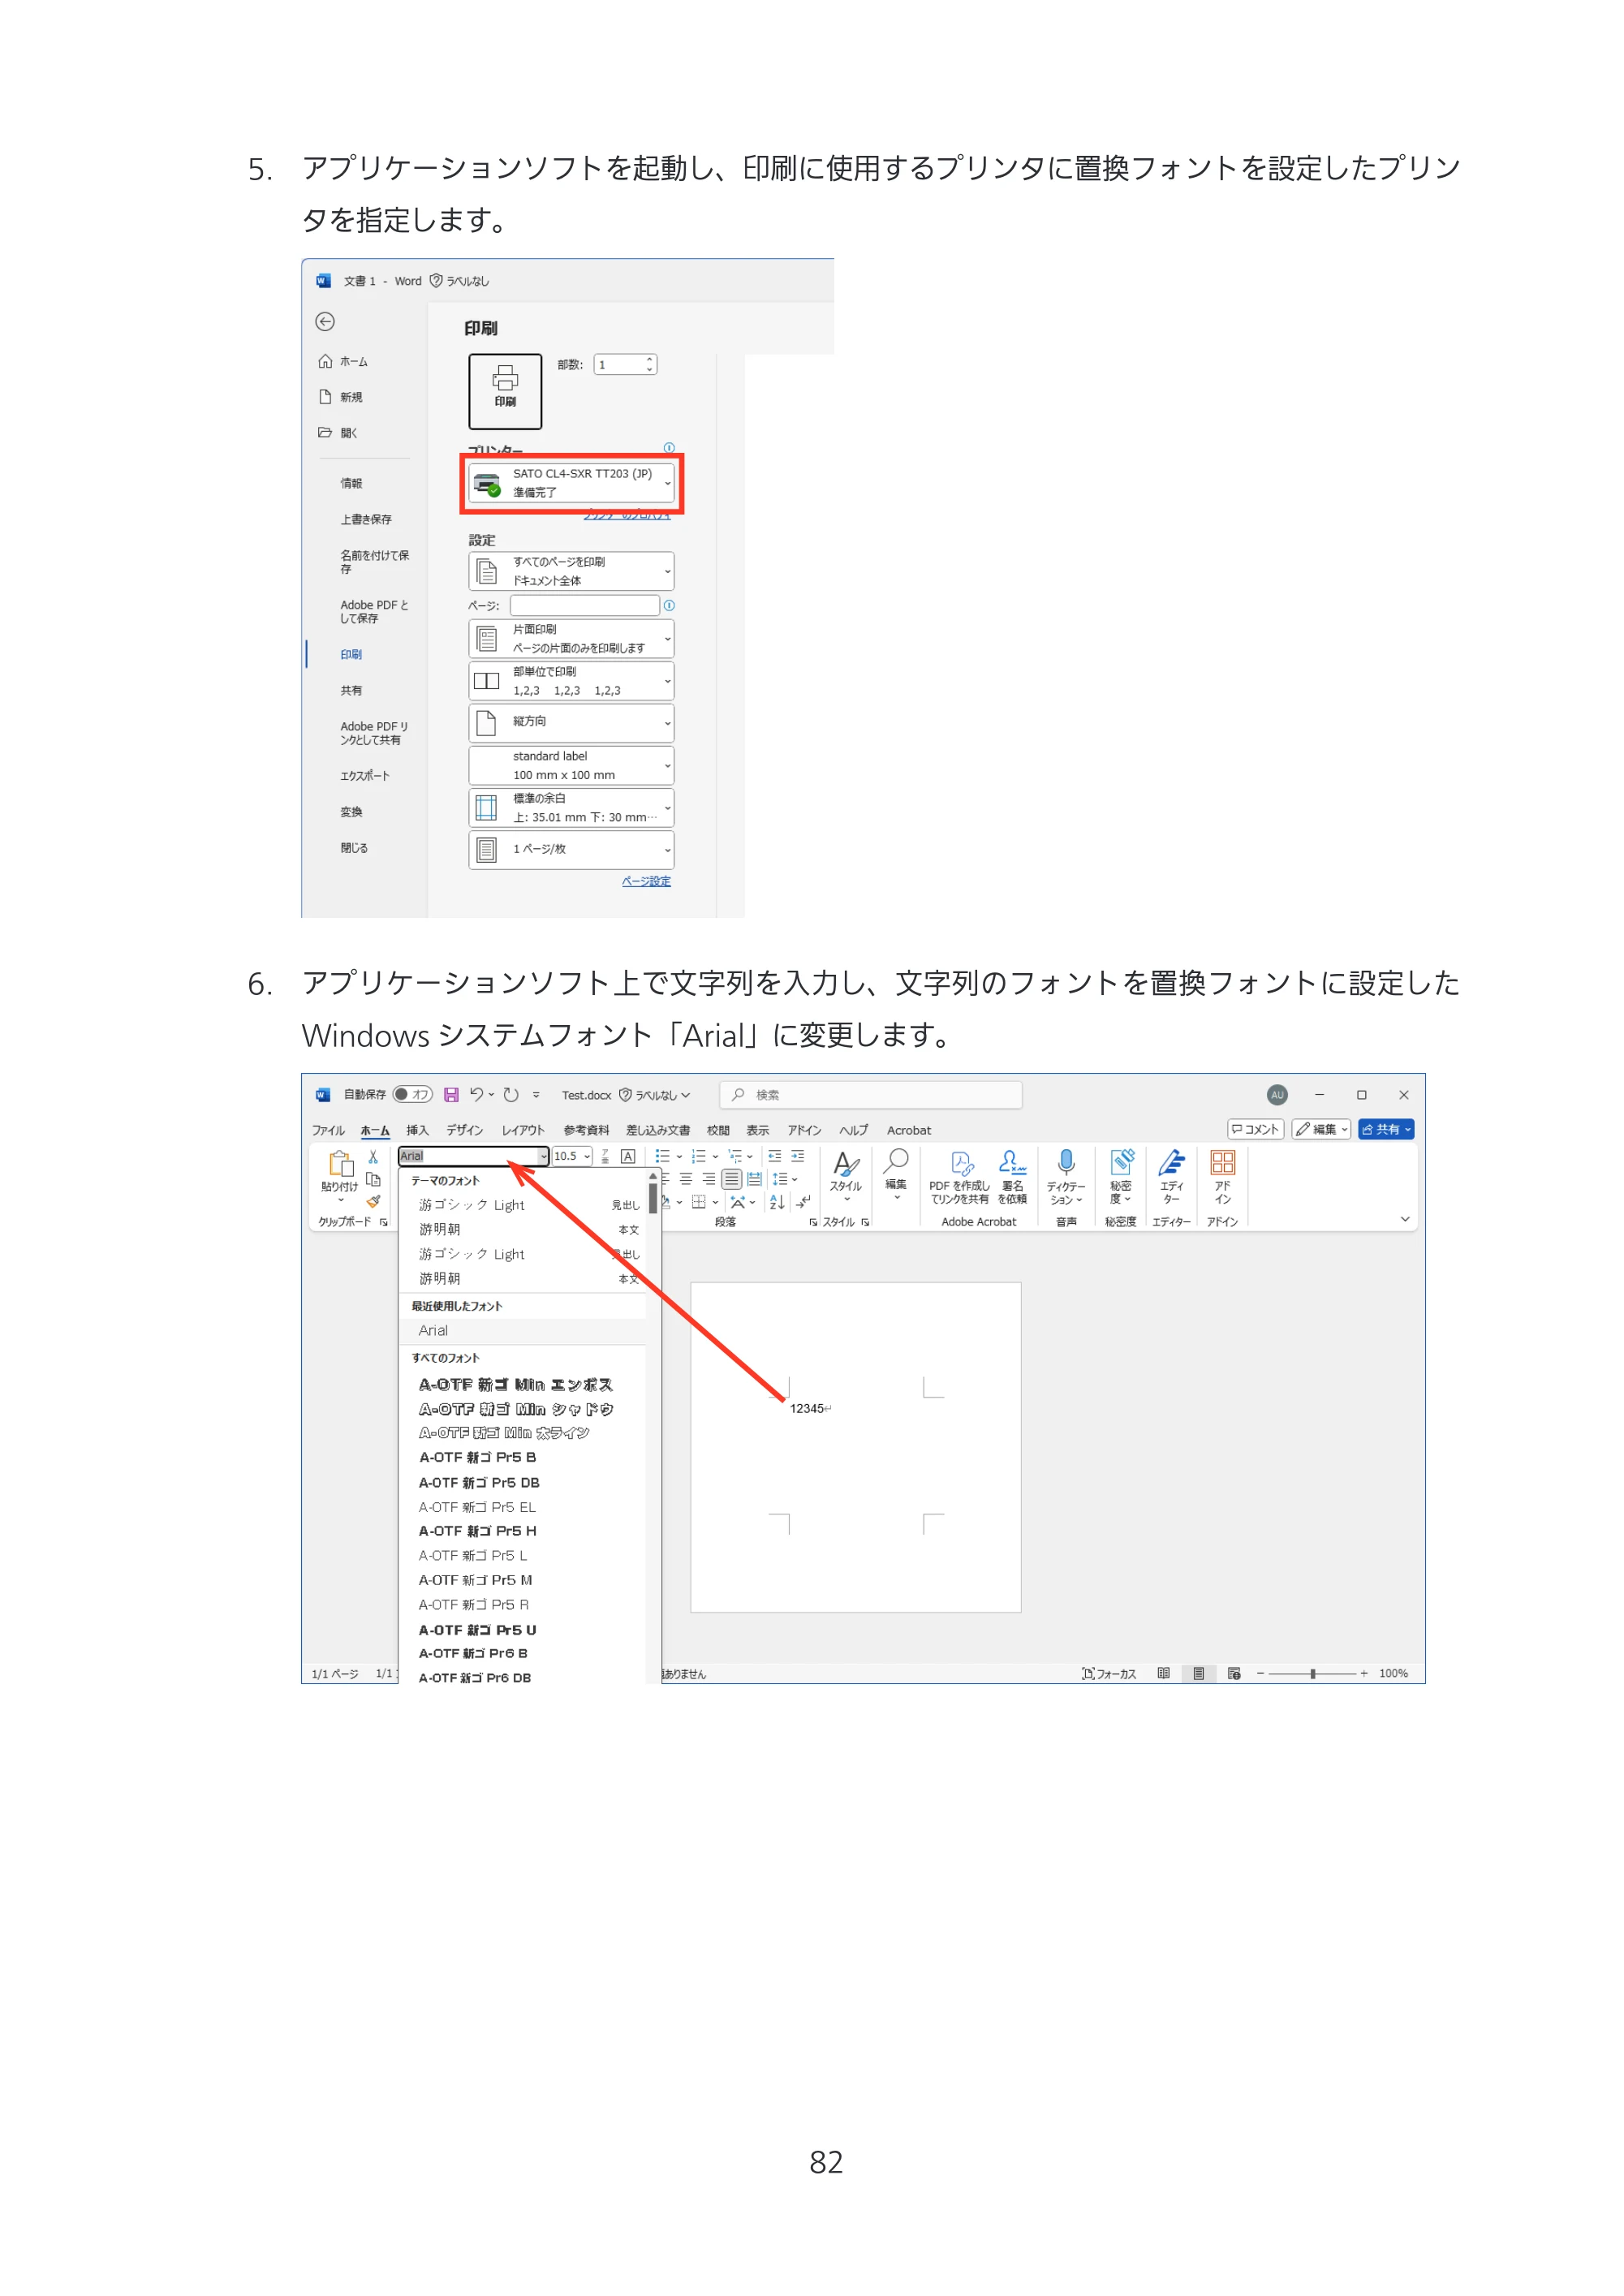Viewport: 1624px width, 2296px height.
Task: Open the 縦方向 orientation dropdown
Action: [x=572, y=722]
